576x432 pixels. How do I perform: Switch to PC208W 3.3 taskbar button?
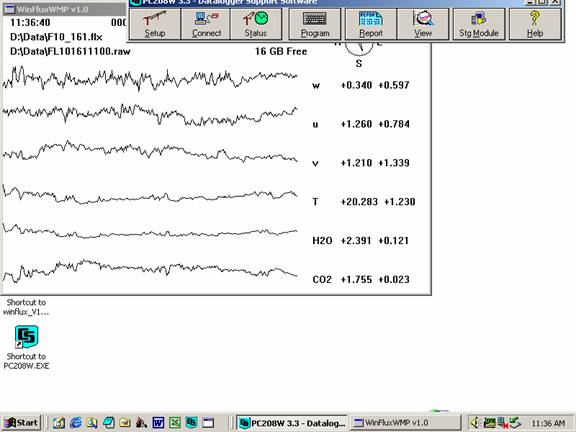(x=292, y=423)
